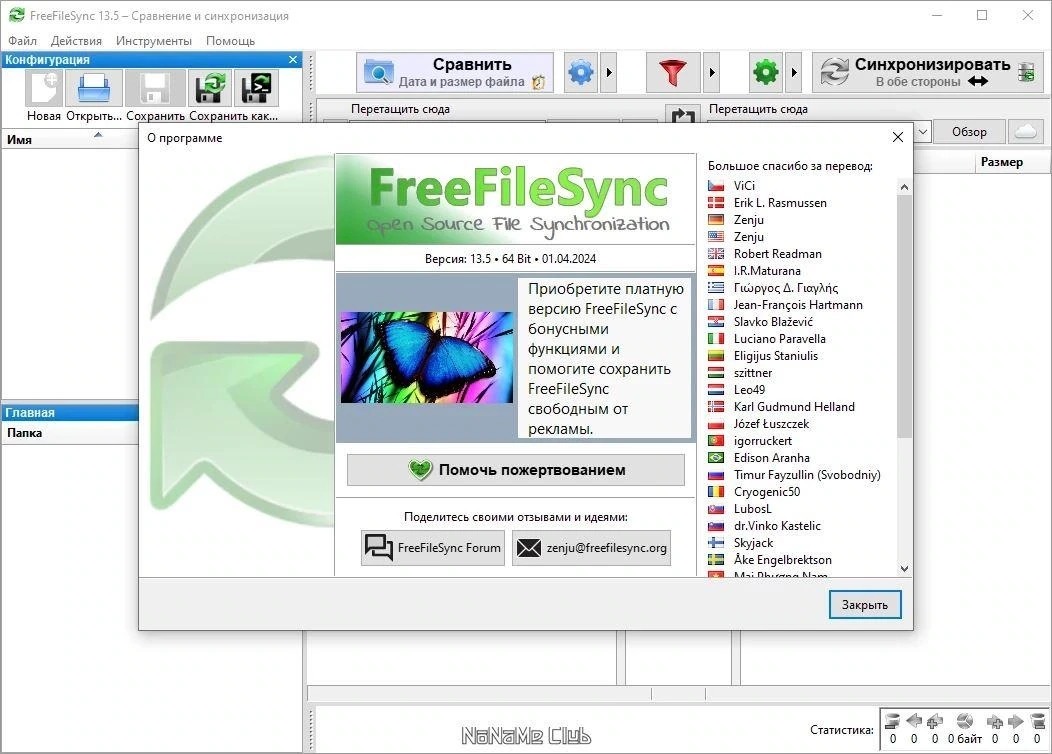
Task: Select Timur Fayzullin (Svobodniy) entry
Action: tap(806, 475)
